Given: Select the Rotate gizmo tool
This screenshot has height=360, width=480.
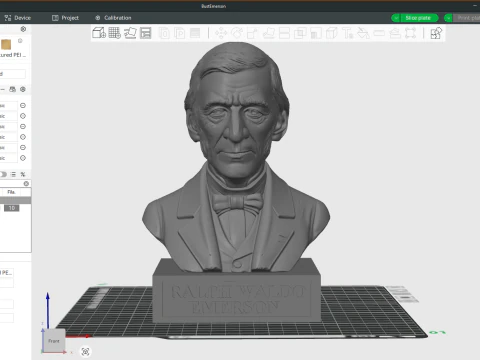Looking at the screenshot, I should (x=237, y=33).
